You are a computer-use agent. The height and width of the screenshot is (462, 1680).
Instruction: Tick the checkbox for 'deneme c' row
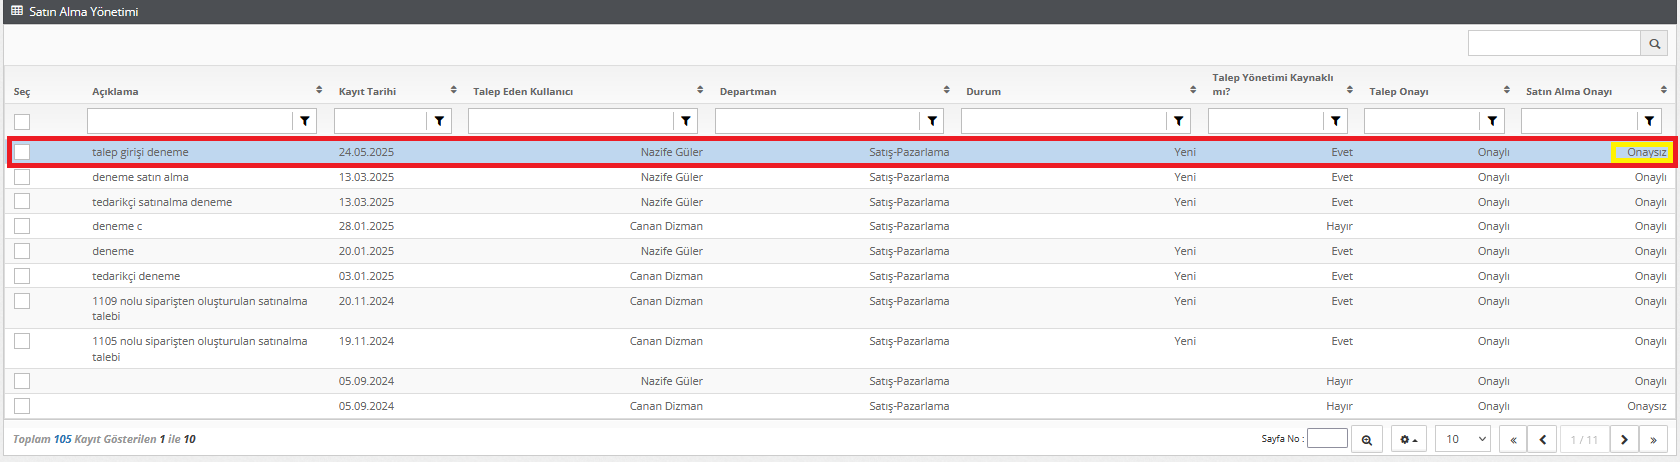click(x=22, y=226)
